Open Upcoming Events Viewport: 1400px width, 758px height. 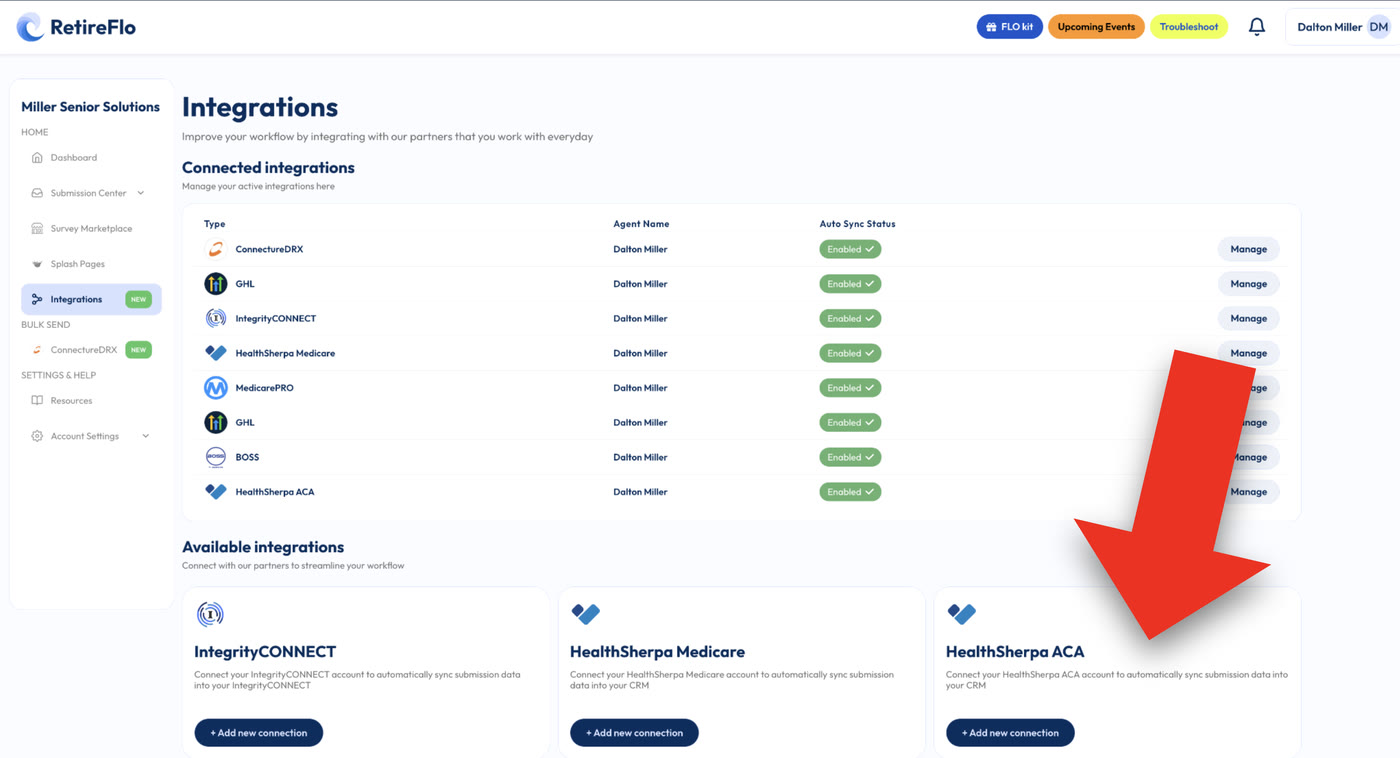coord(1096,27)
